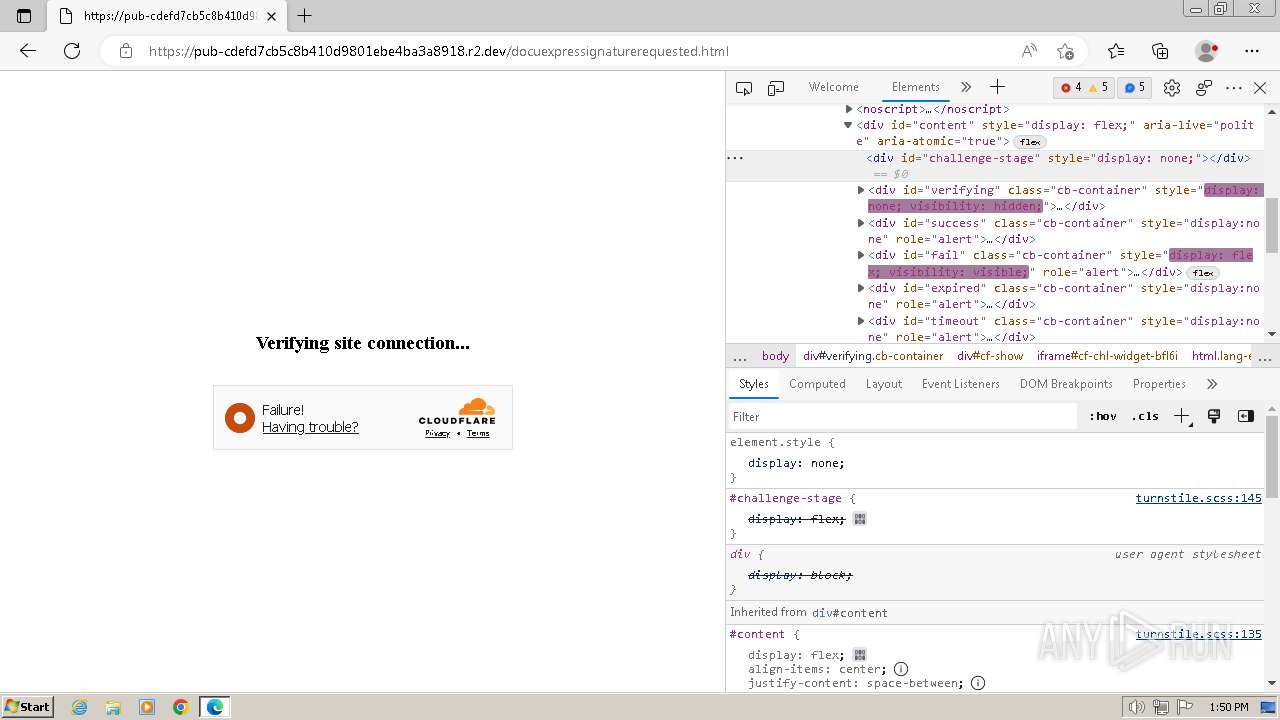
Task: Click the Read aloud icon
Action: [x=1029, y=51]
